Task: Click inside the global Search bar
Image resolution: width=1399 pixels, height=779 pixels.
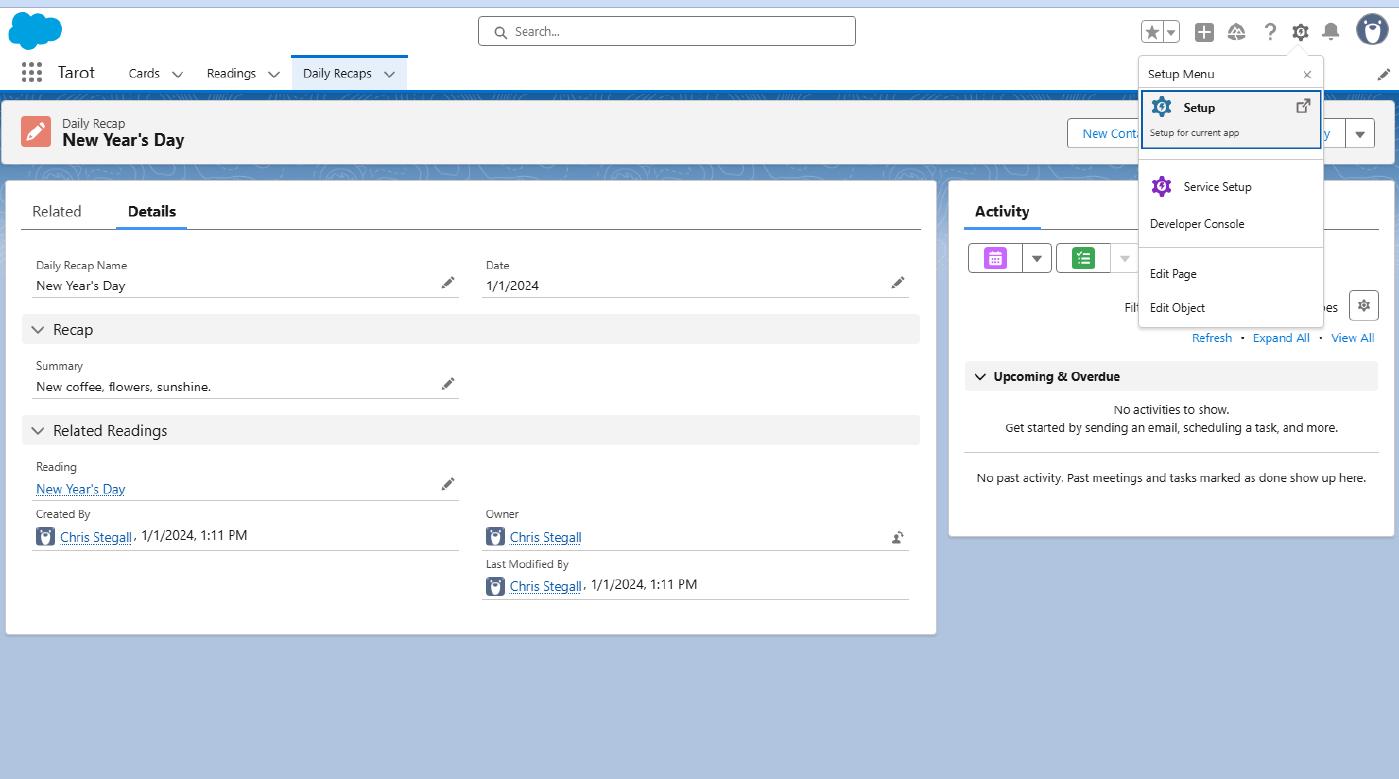Action: pos(666,31)
